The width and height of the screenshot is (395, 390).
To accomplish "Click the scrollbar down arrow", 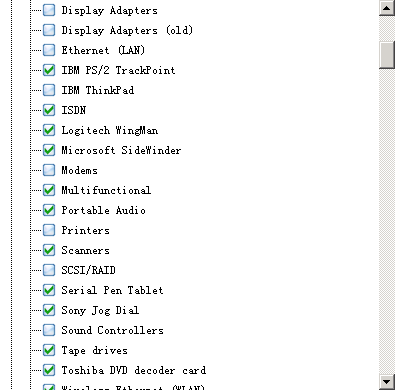I will tap(387, 382).
